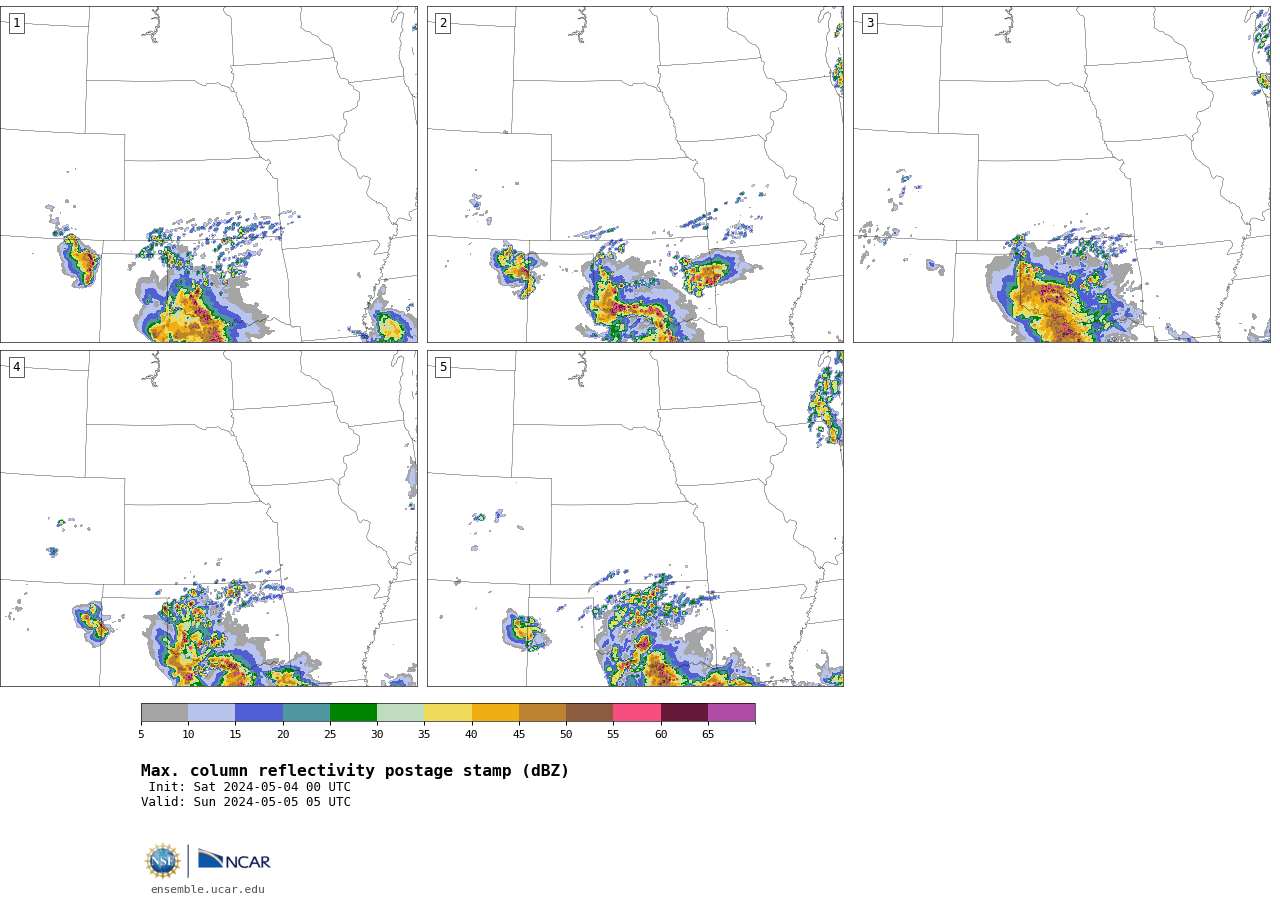Viewport: 1280px width, 901px height.
Task: Open ensemble member 4 reflectivity map
Action: click(209, 518)
